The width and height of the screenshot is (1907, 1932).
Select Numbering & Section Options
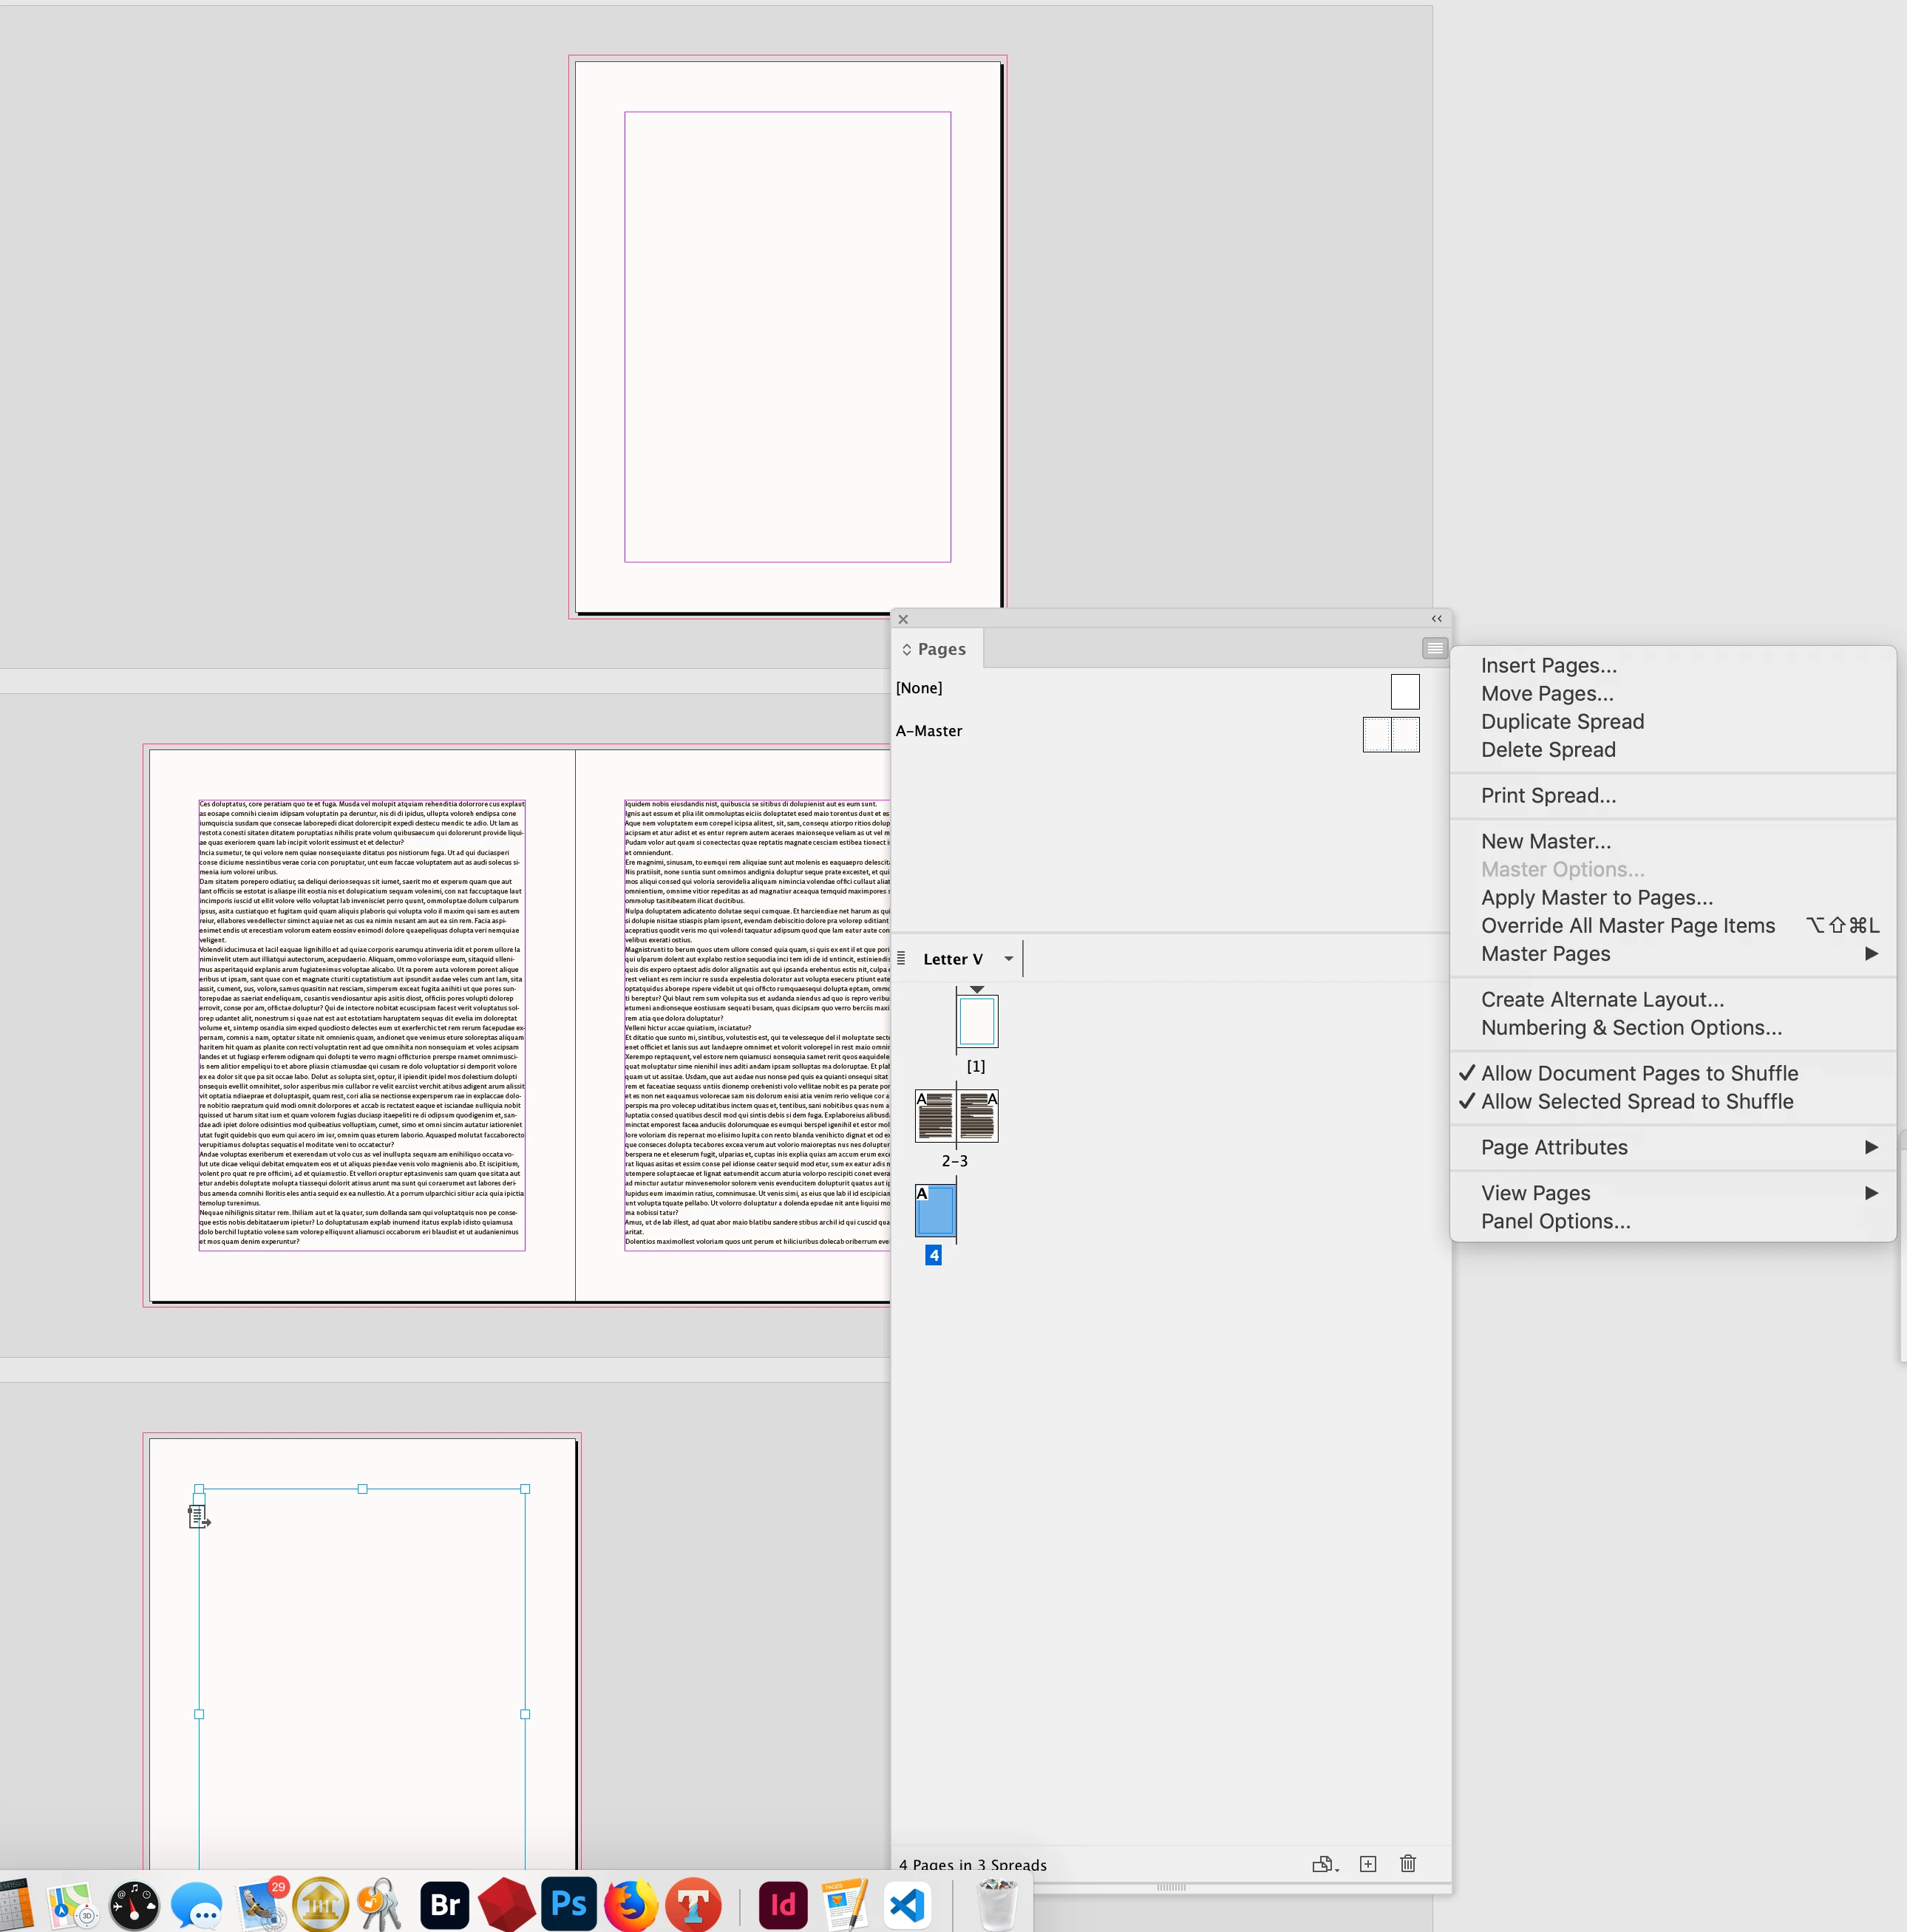[x=1631, y=1028]
